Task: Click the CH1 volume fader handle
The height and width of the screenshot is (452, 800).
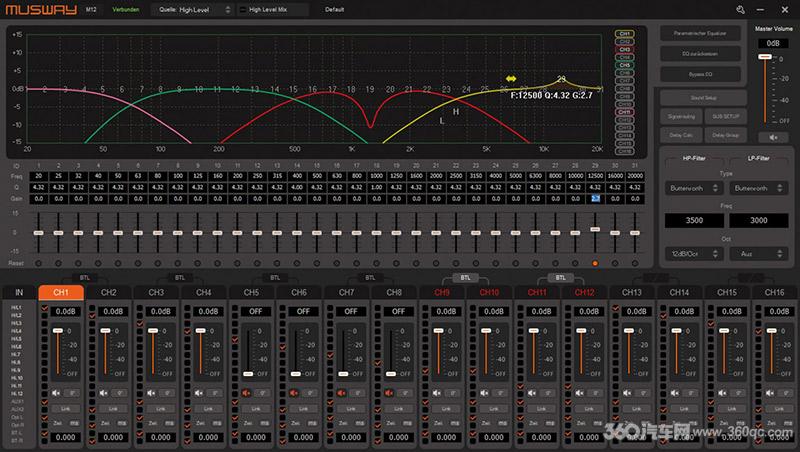Action: pos(58,331)
